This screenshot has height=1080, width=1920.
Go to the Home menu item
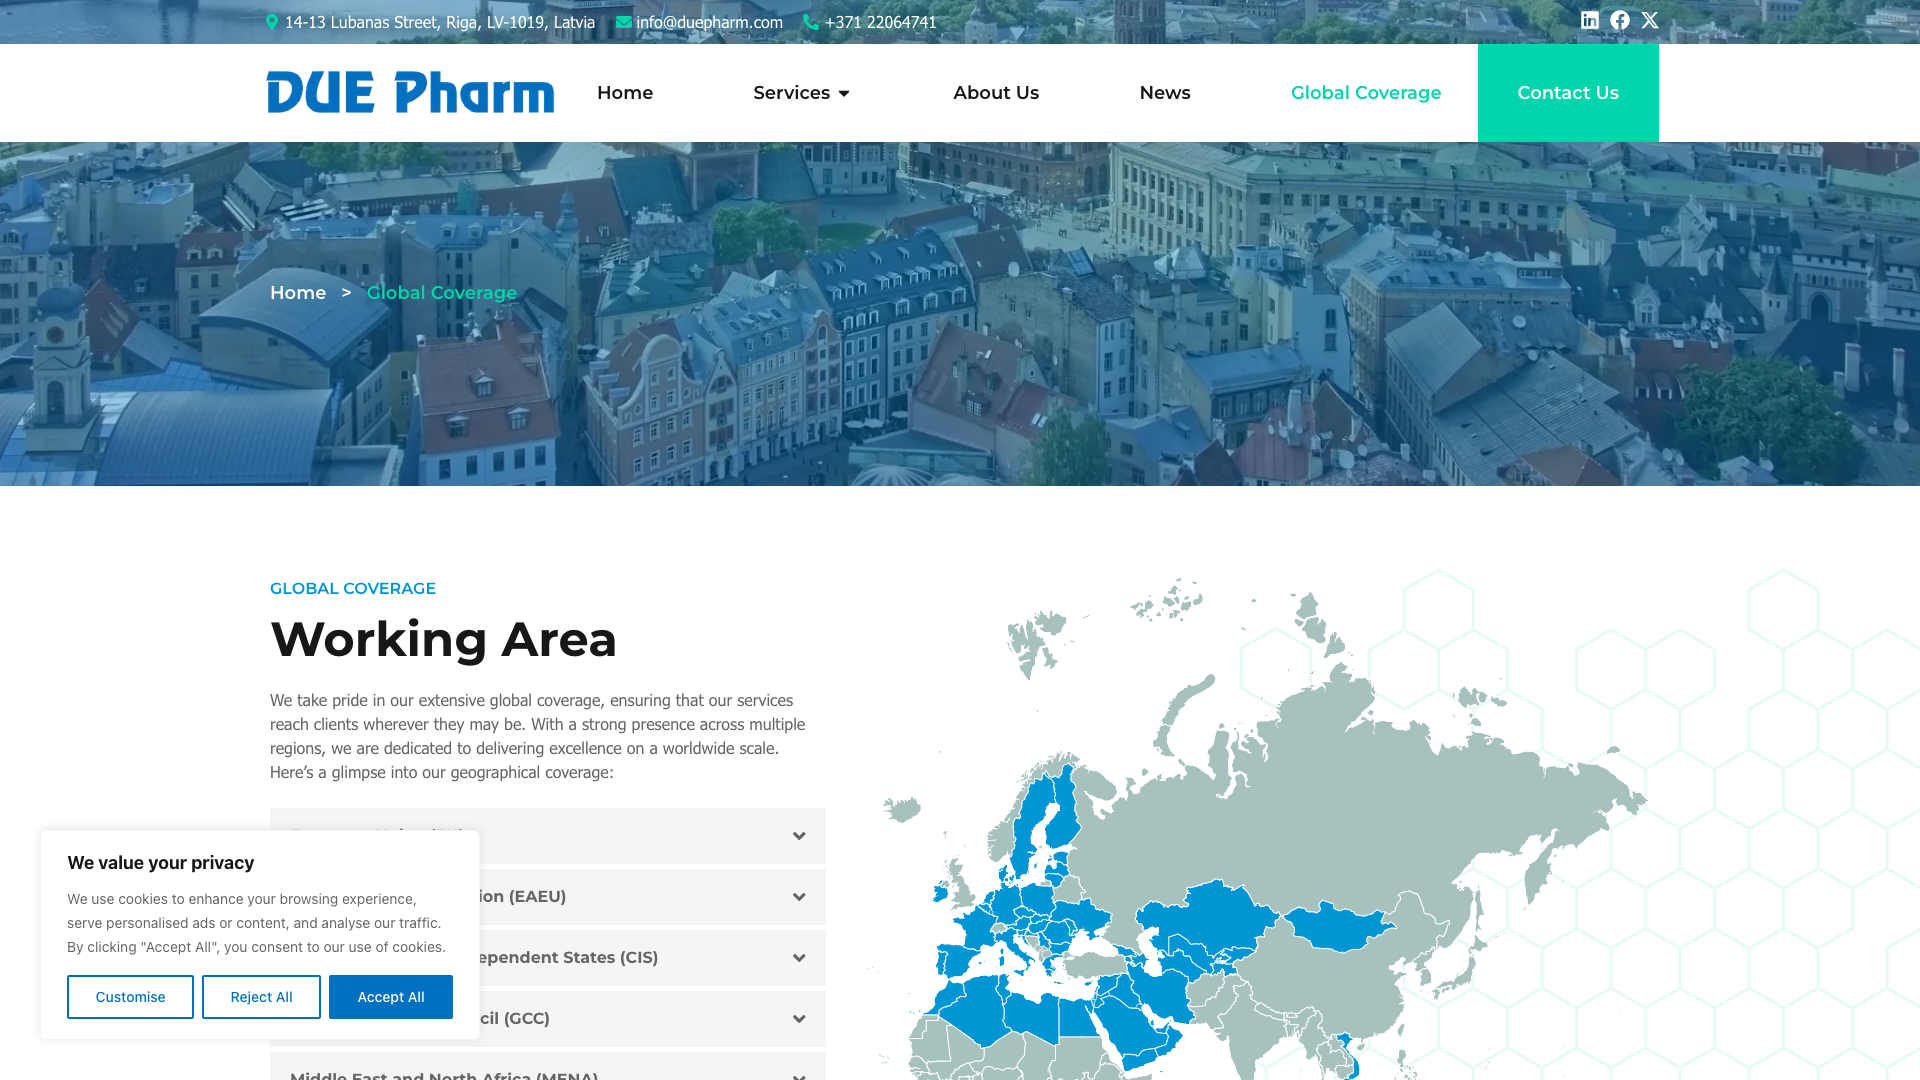pos(625,93)
